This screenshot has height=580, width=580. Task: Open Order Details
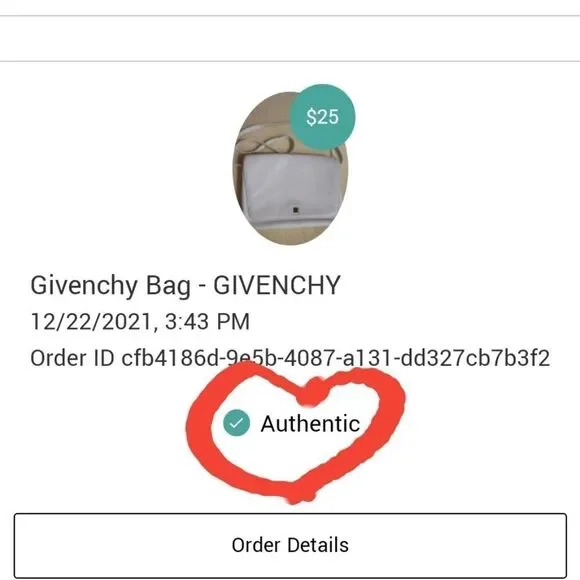pos(290,545)
